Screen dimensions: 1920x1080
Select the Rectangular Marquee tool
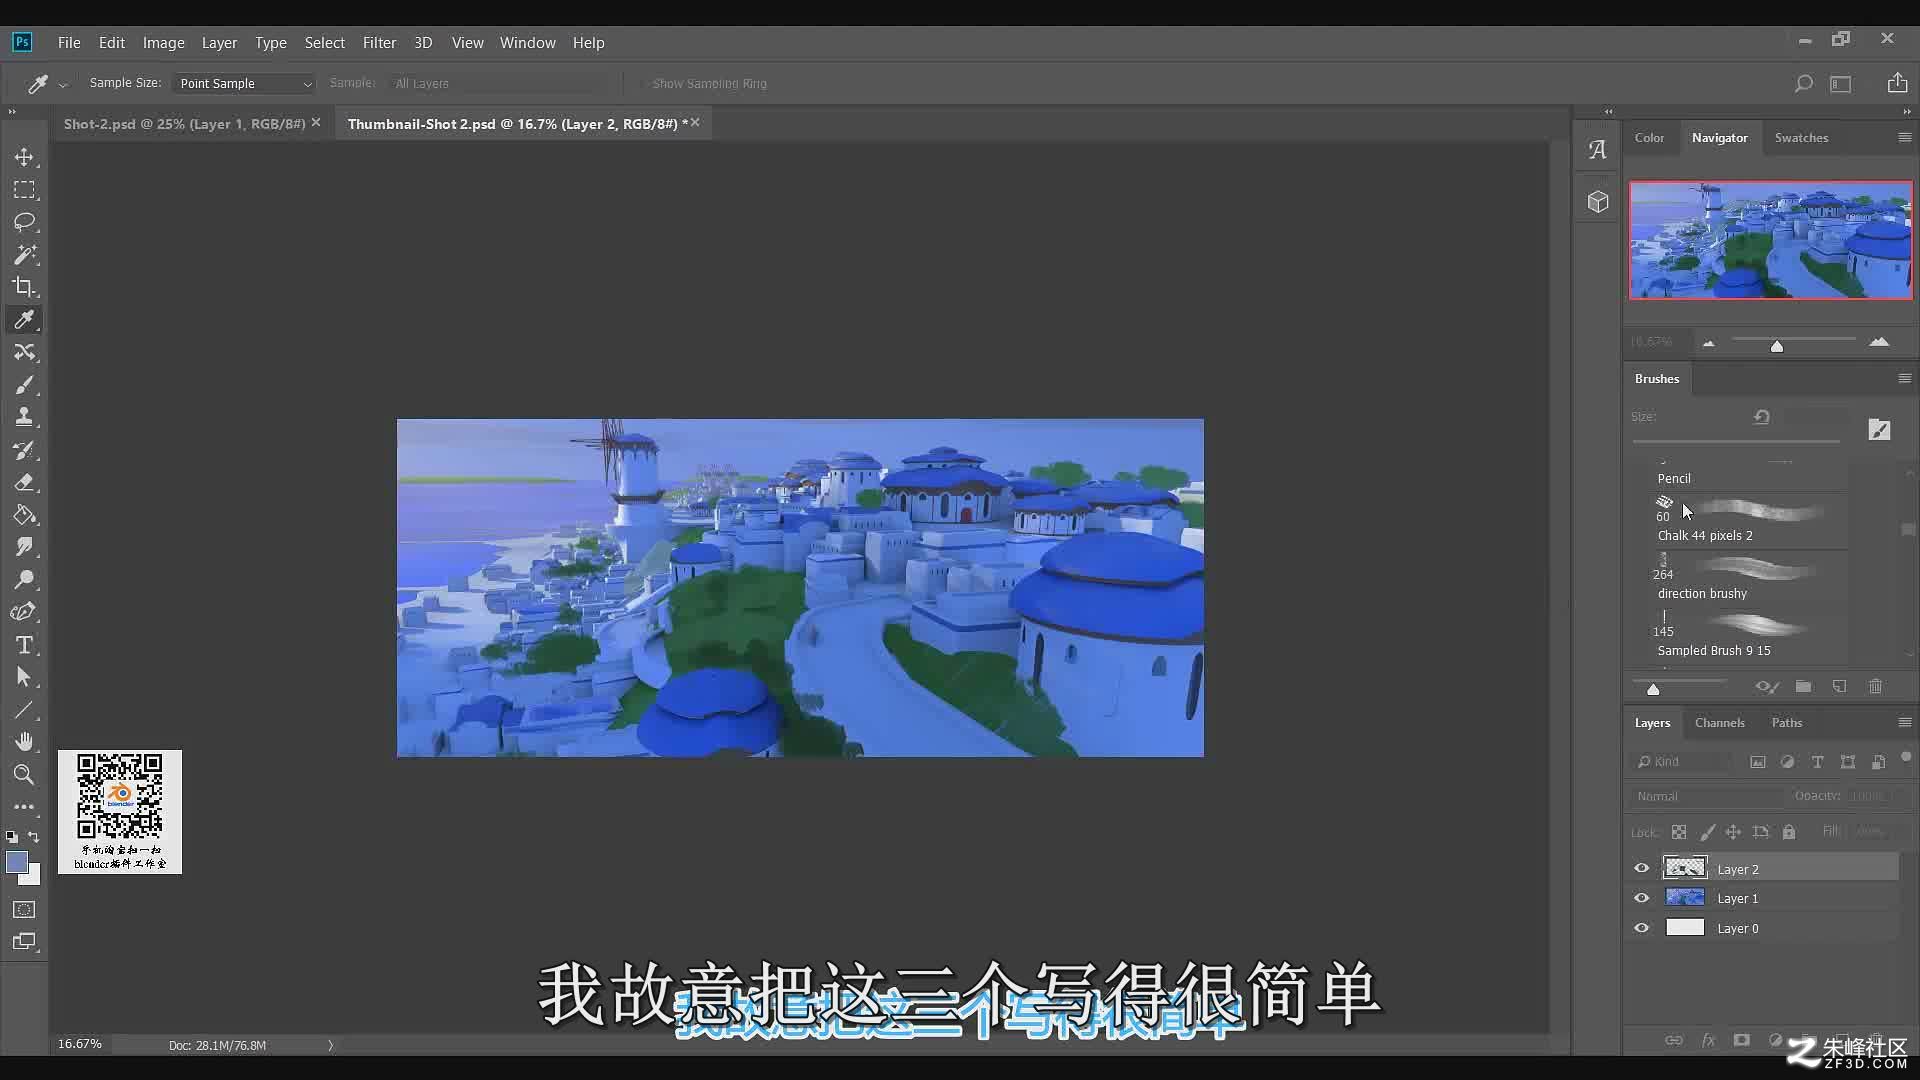click(24, 190)
